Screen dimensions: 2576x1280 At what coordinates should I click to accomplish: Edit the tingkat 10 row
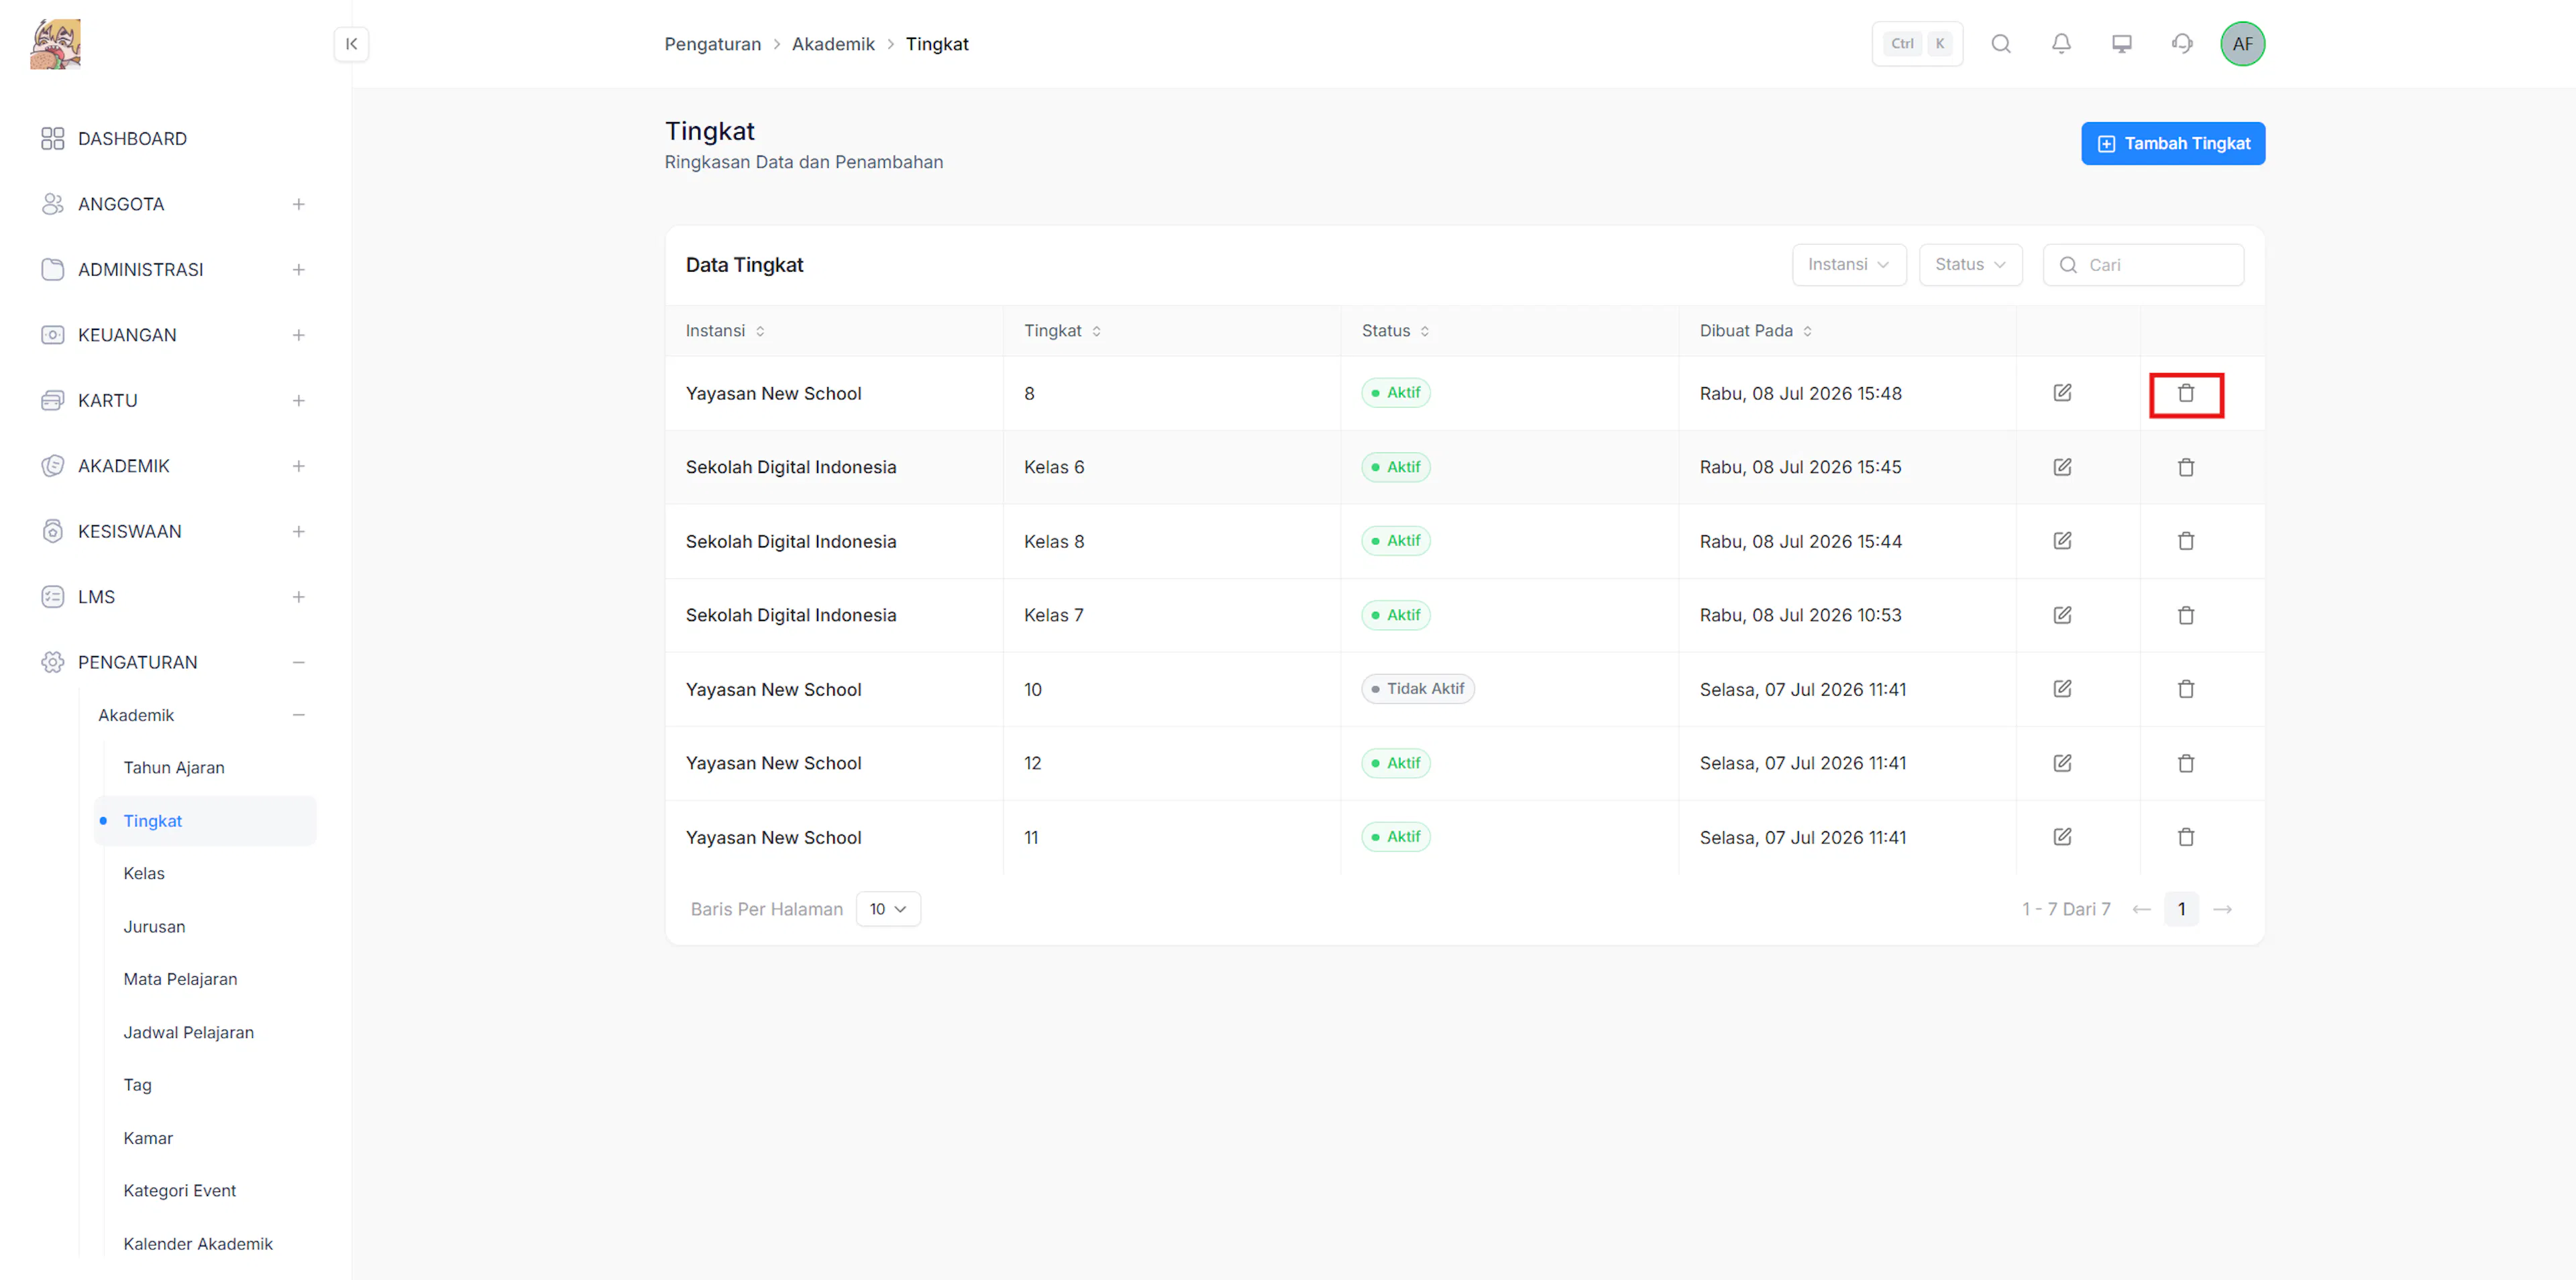pyautogui.click(x=2062, y=689)
